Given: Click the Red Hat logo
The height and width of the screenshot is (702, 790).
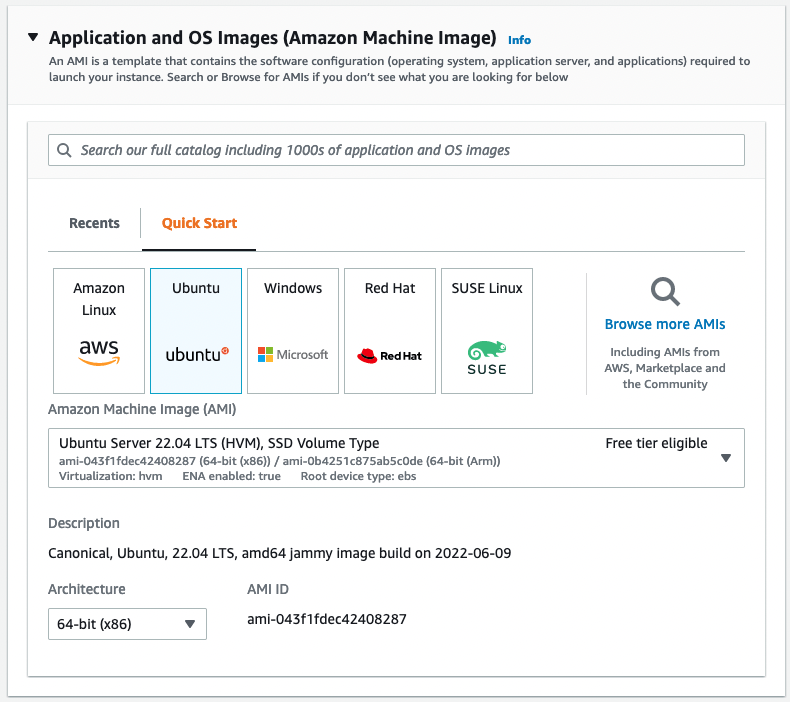Looking at the screenshot, I should tap(389, 356).
